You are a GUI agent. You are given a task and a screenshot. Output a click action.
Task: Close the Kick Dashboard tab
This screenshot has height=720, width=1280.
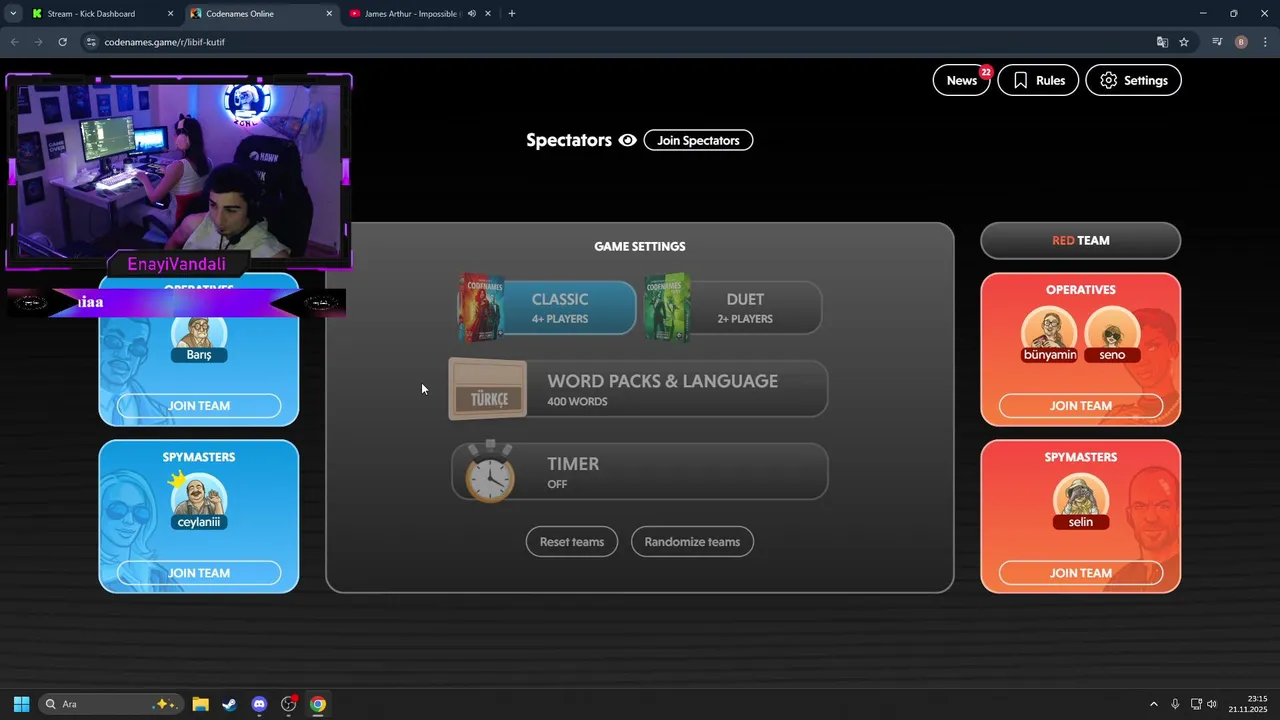(170, 14)
